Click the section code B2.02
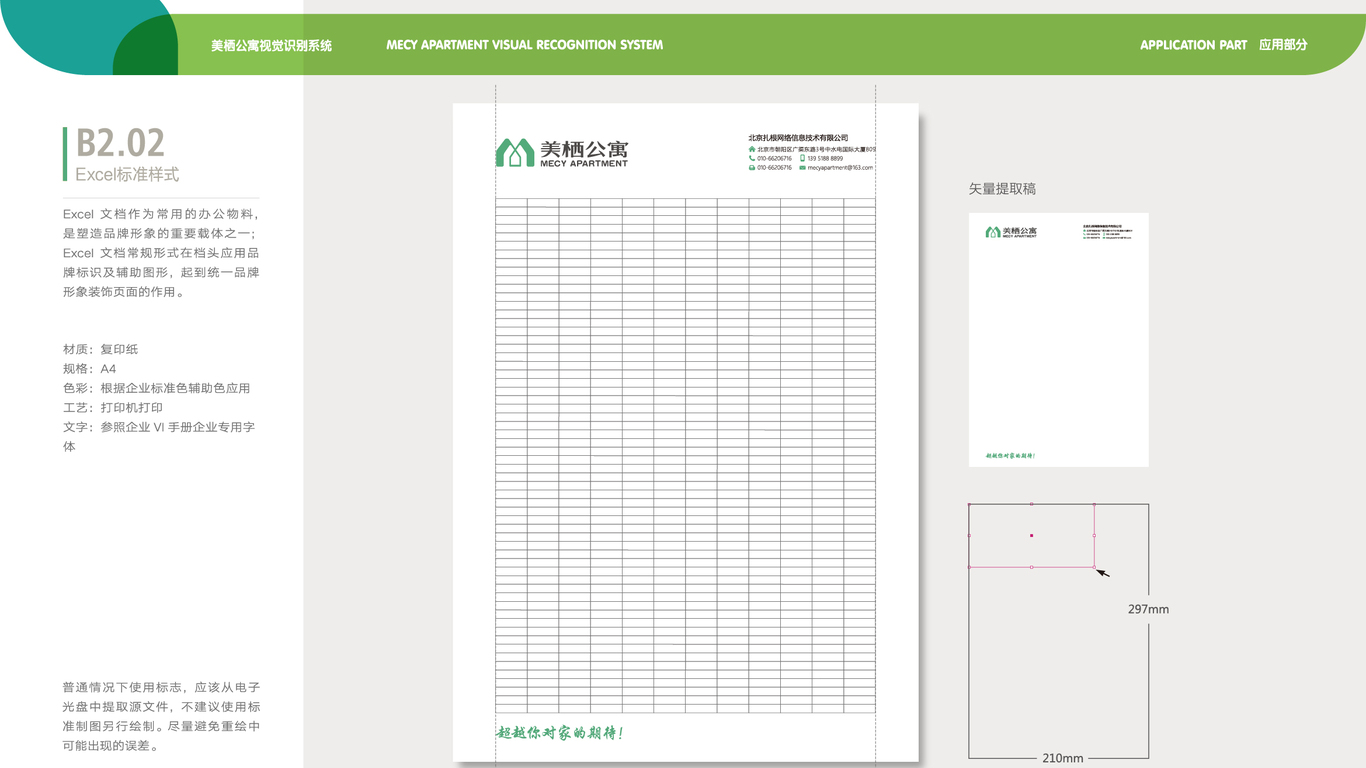Image resolution: width=1366 pixels, height=768 pixels. [x=120, y=143]
